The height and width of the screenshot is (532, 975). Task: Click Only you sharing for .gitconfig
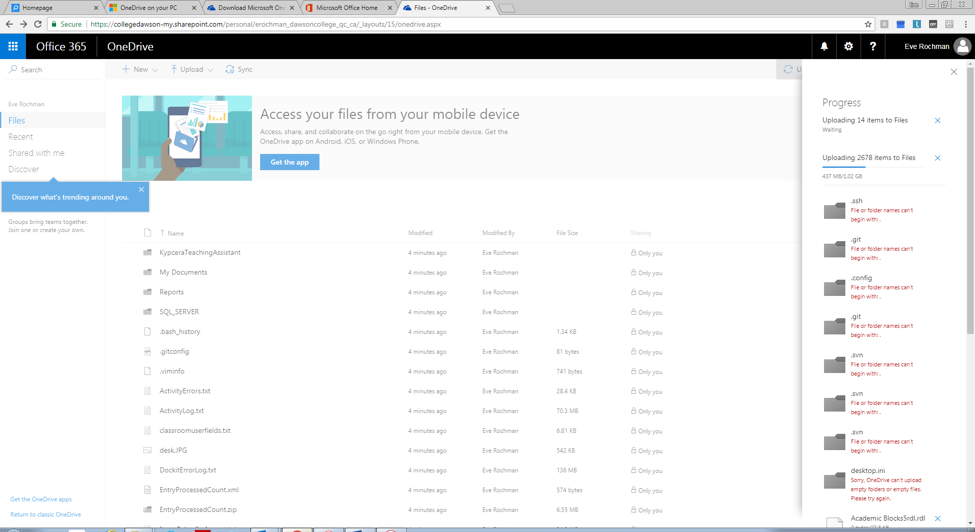(x=647, y=352)
